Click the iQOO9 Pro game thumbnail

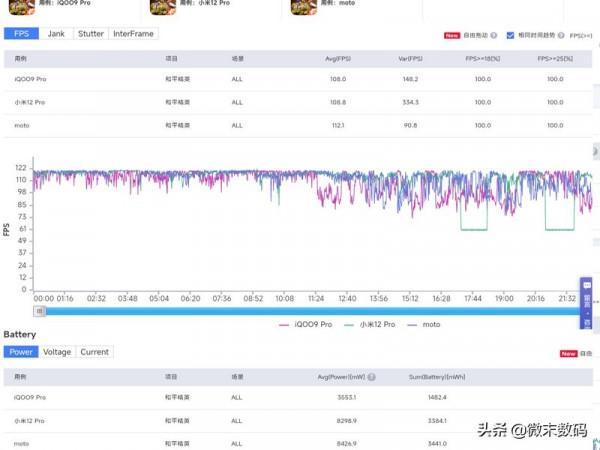[24, 7]
